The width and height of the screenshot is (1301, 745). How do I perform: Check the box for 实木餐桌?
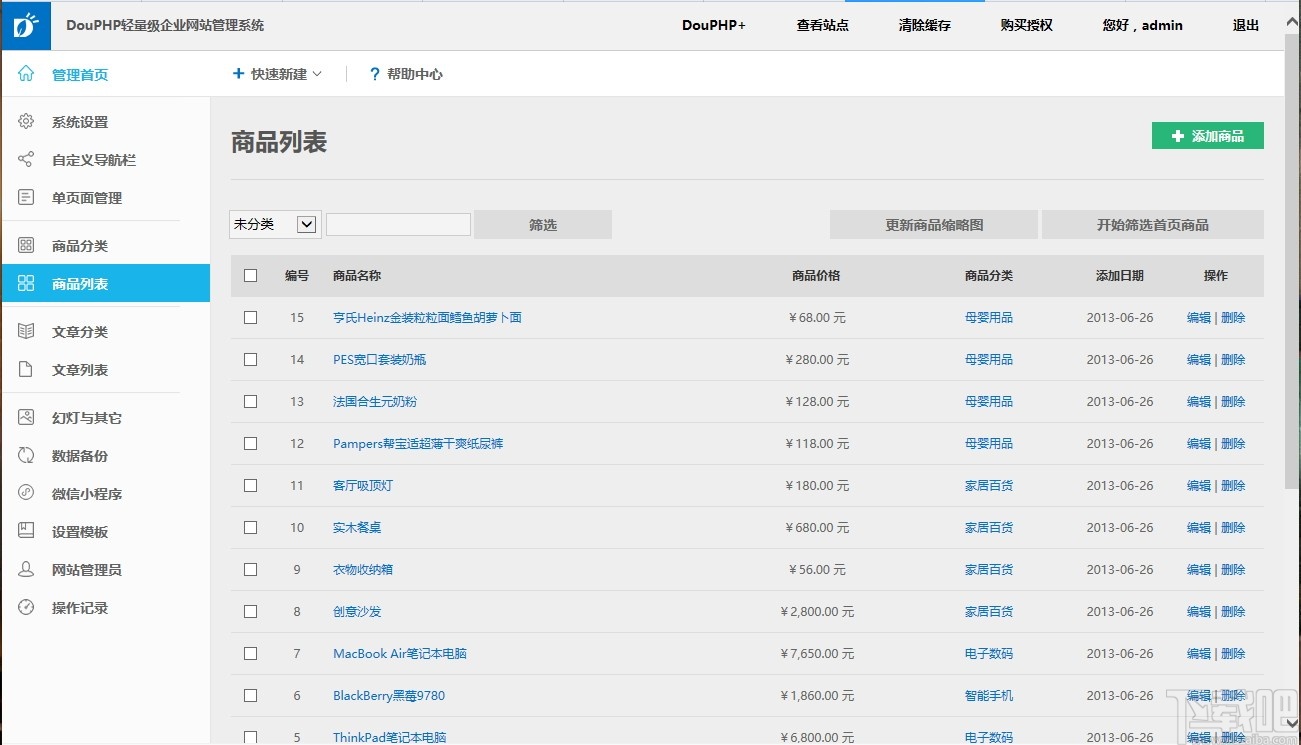tap(250, 528)
